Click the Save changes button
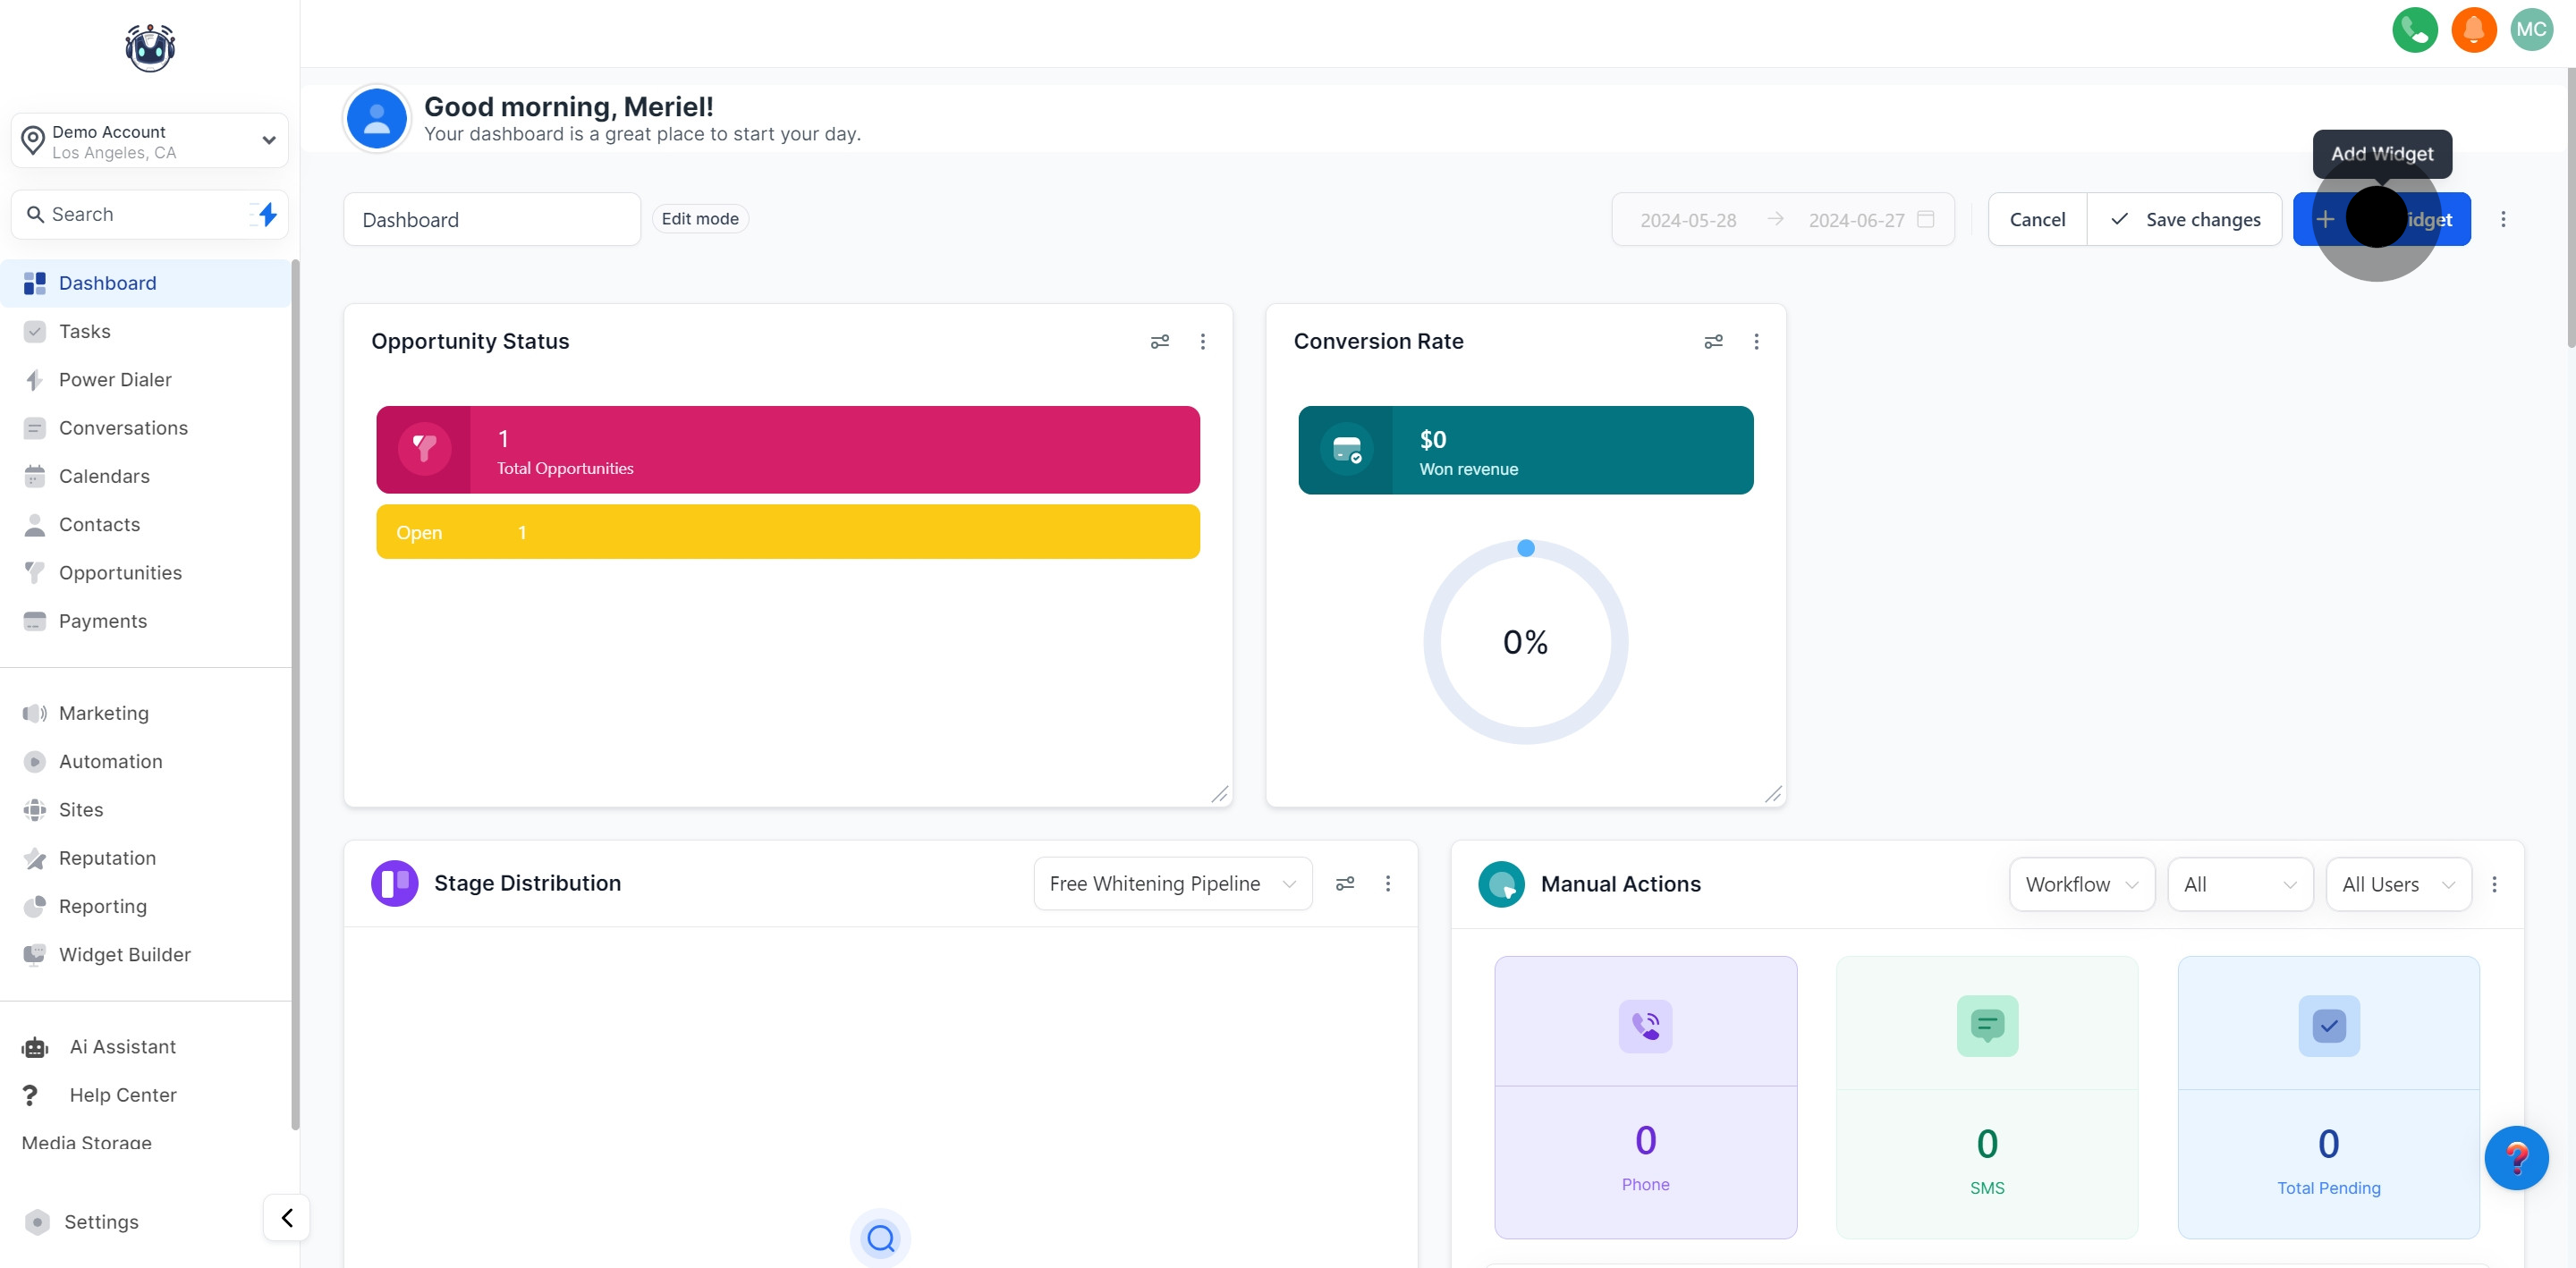2576x1268 pixels. point(2185,219)
